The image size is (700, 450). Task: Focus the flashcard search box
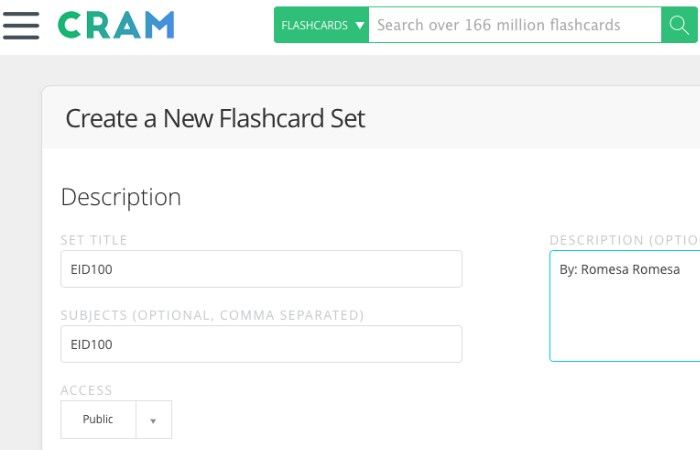(x=514, y=25)
